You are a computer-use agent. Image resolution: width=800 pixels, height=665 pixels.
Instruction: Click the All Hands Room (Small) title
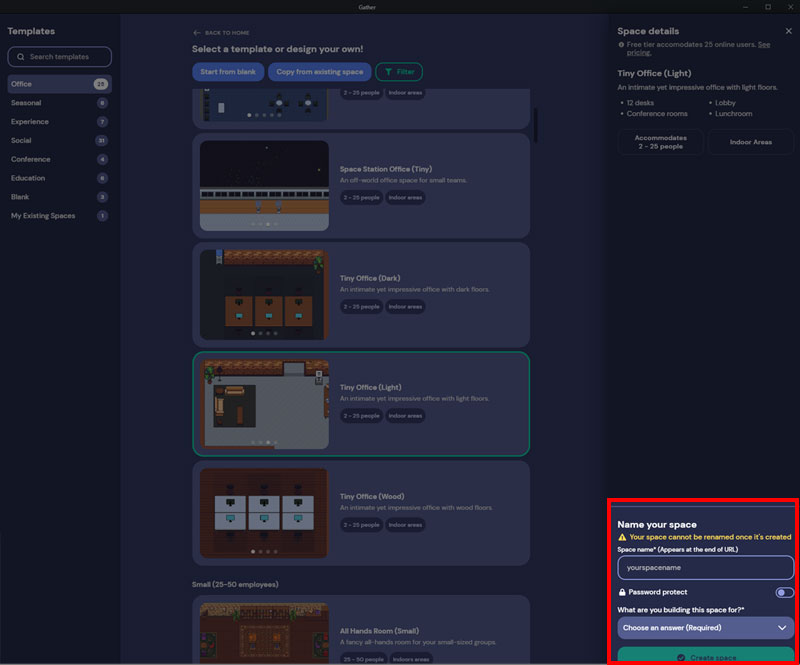(x=381, y=631)
